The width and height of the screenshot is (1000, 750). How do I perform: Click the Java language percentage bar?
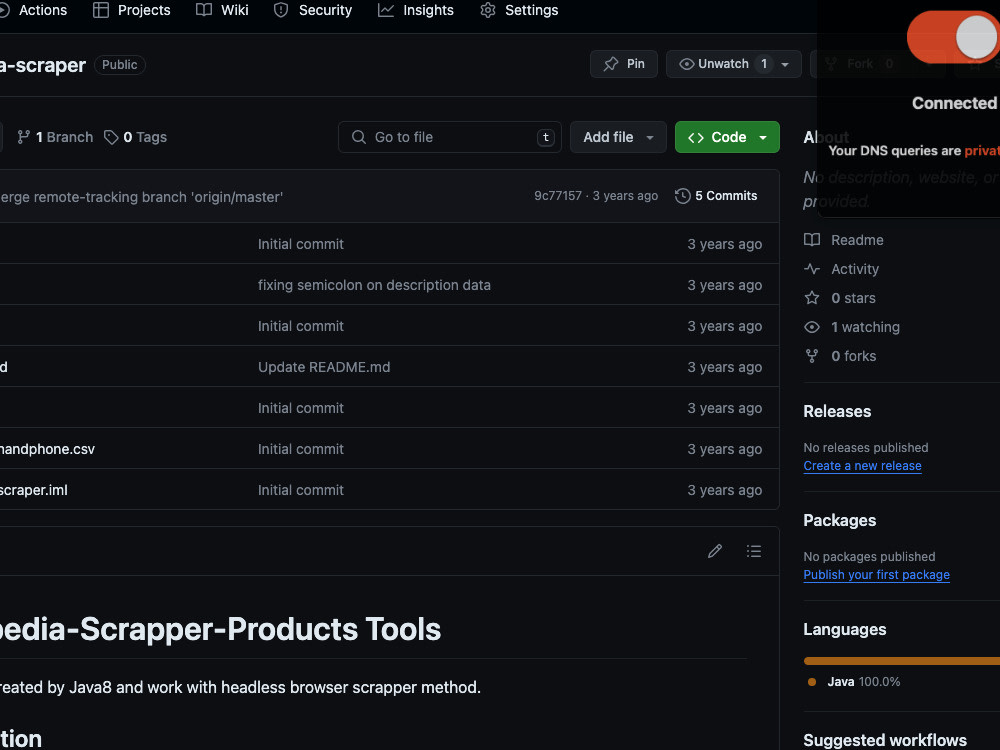pyautogui.click(x=900, y=660)
